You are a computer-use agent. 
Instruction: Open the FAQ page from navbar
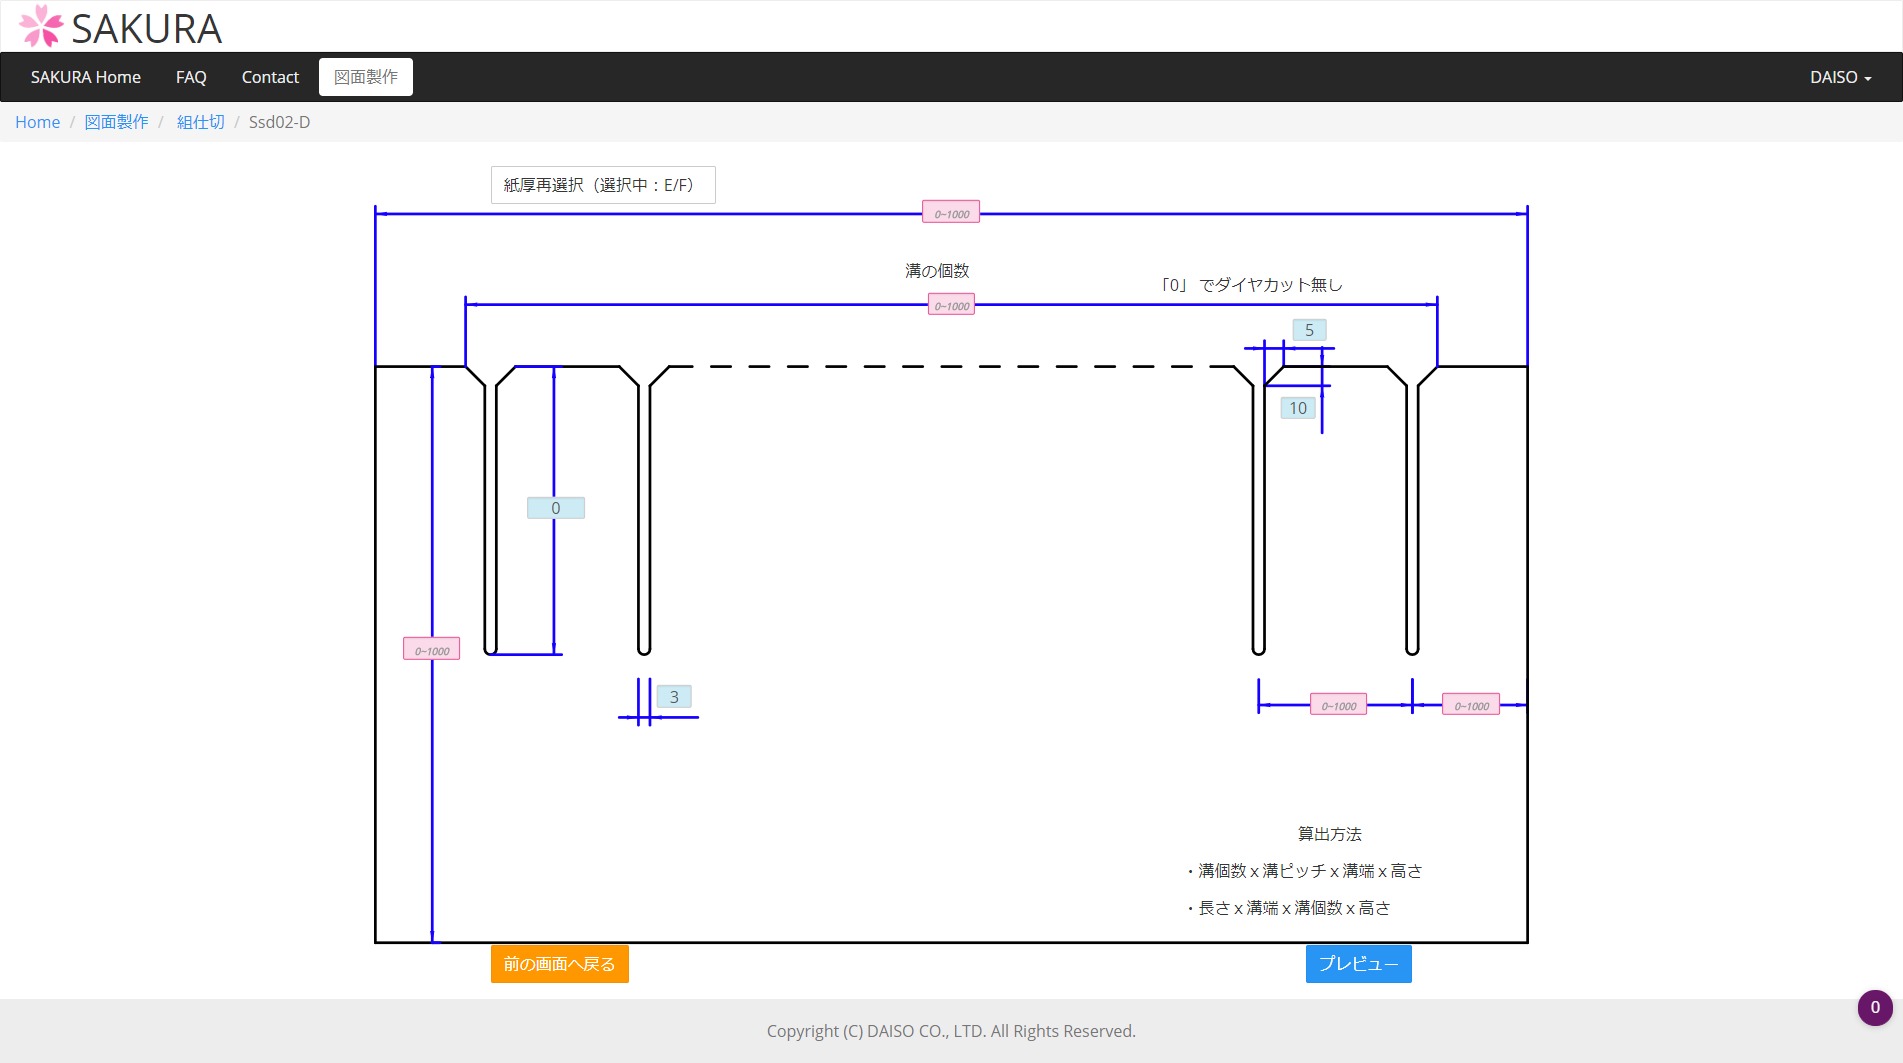191,77
